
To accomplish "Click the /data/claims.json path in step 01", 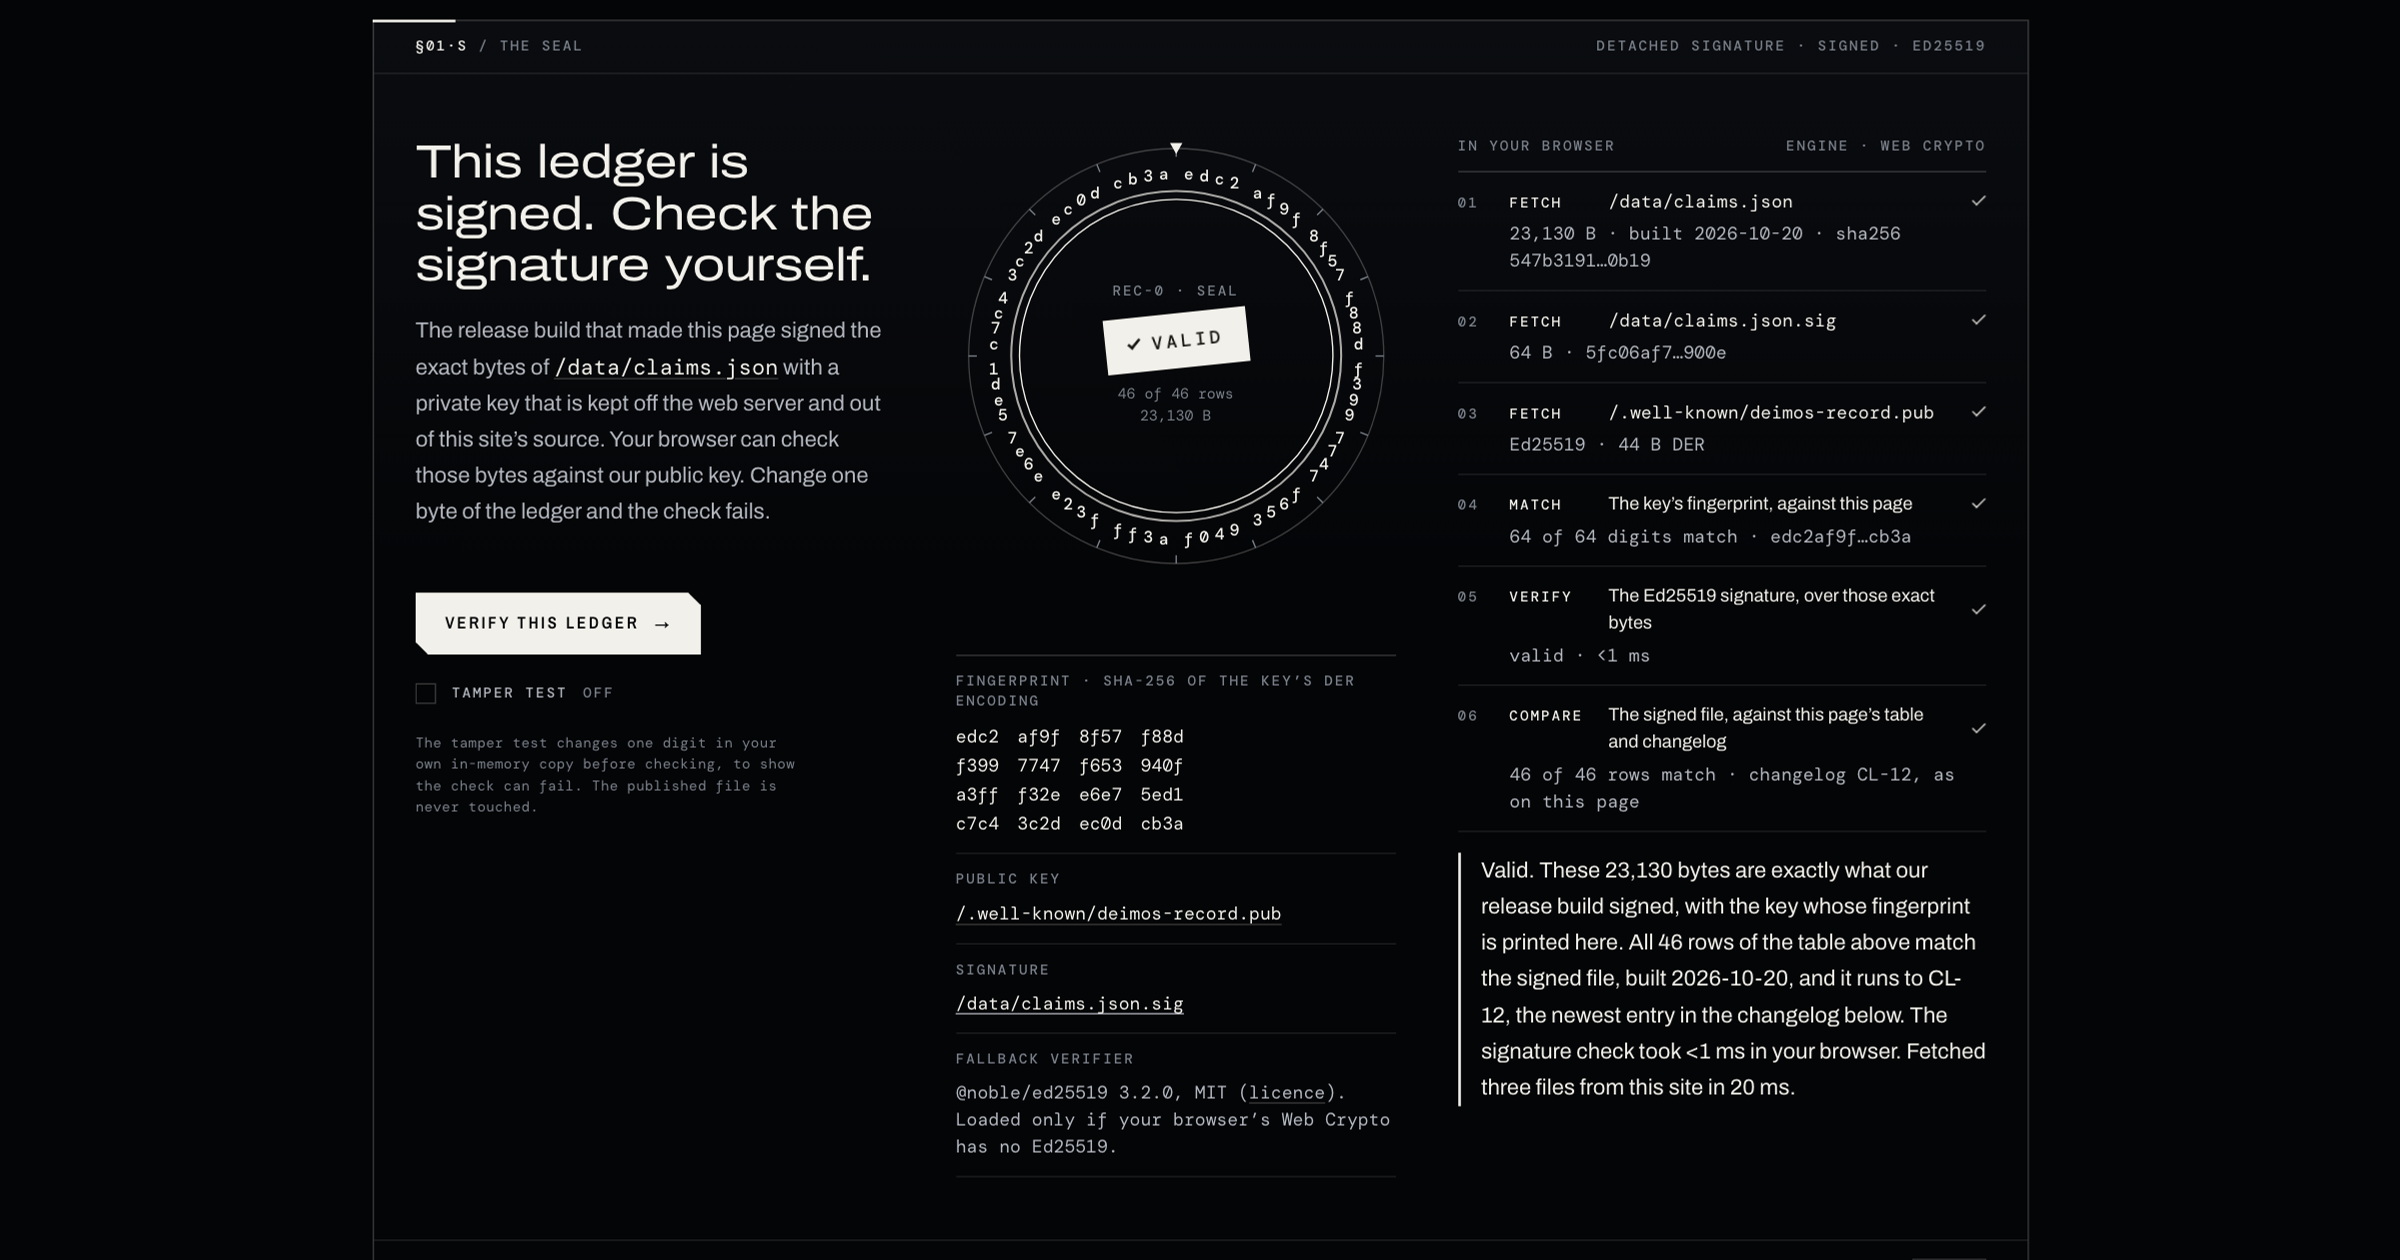I will 1700,202.
